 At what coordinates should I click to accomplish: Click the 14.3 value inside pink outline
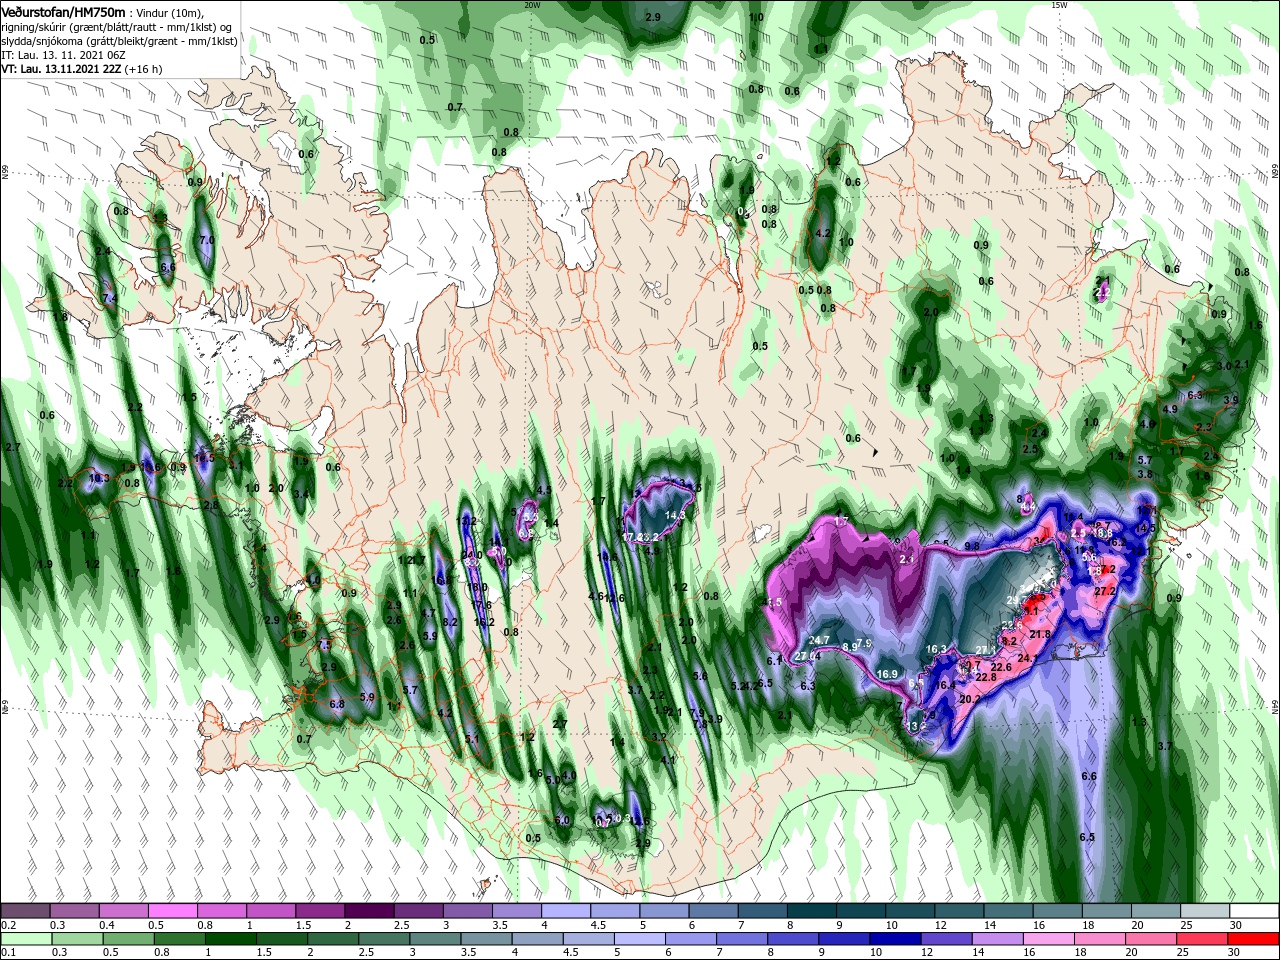tap(675, 515)
